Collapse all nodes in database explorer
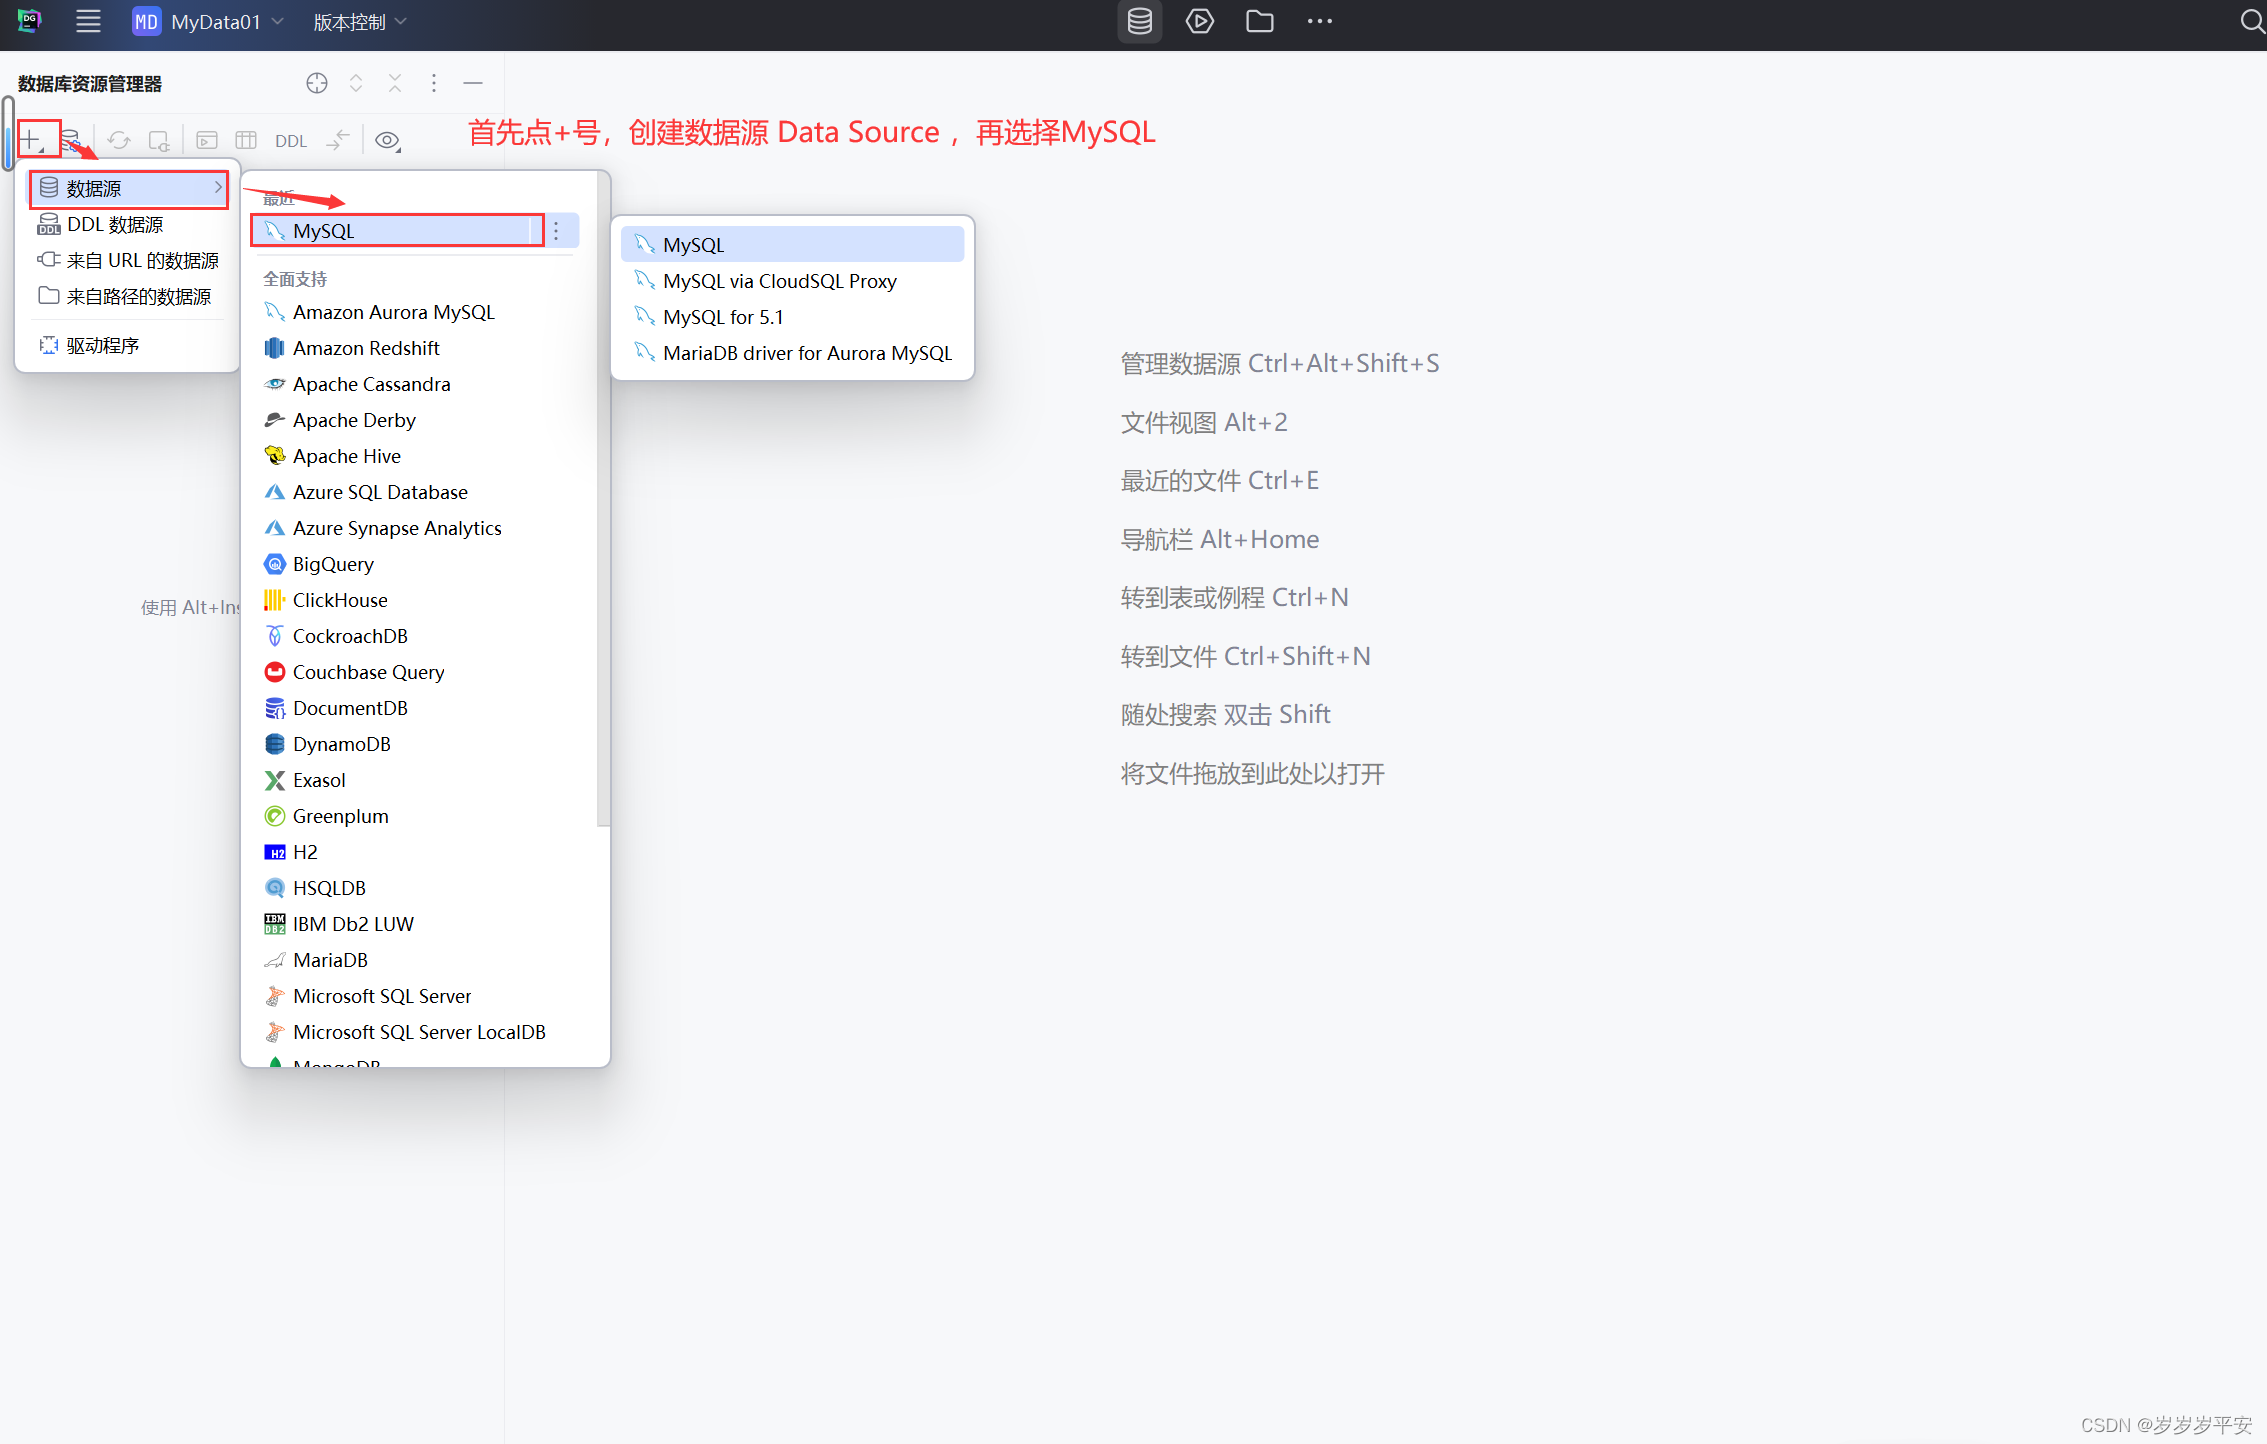Image resolution: width=2267 pixels, height=1444 pixels. (395, 83)
